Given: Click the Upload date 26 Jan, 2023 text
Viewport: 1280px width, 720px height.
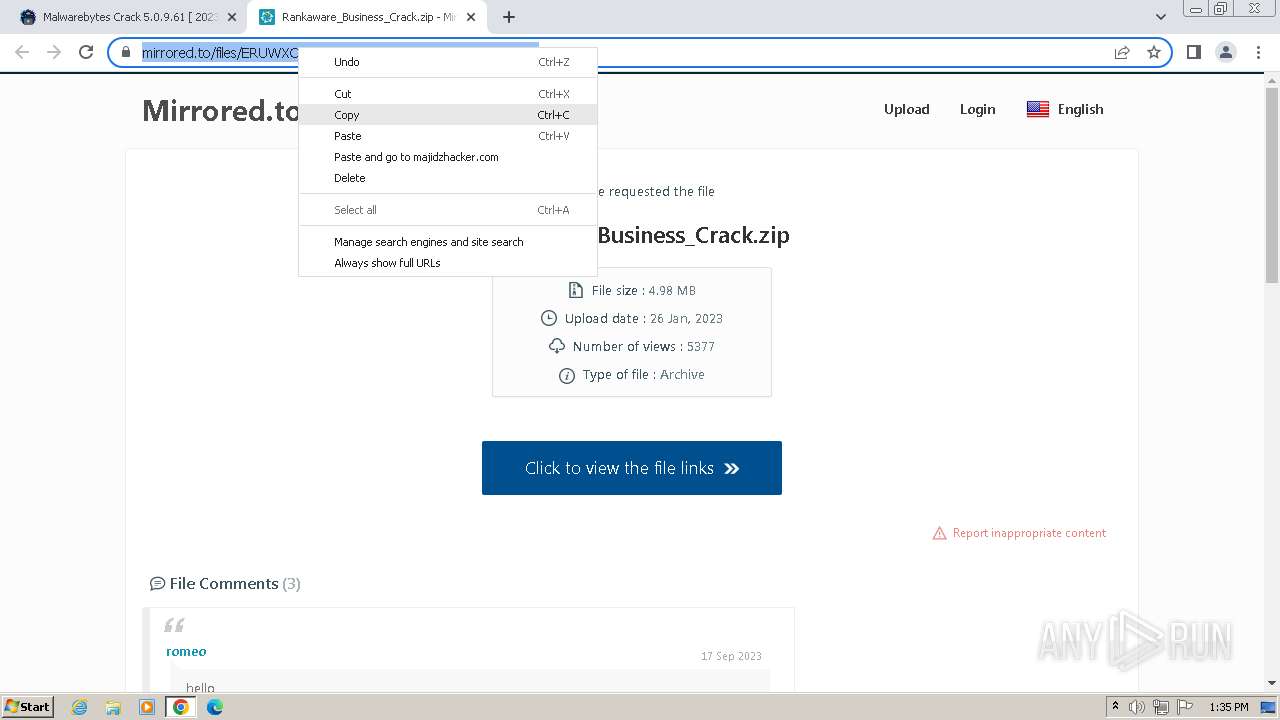Looking at the screenshot, I should pyautogui.click(x=643, y=318).
